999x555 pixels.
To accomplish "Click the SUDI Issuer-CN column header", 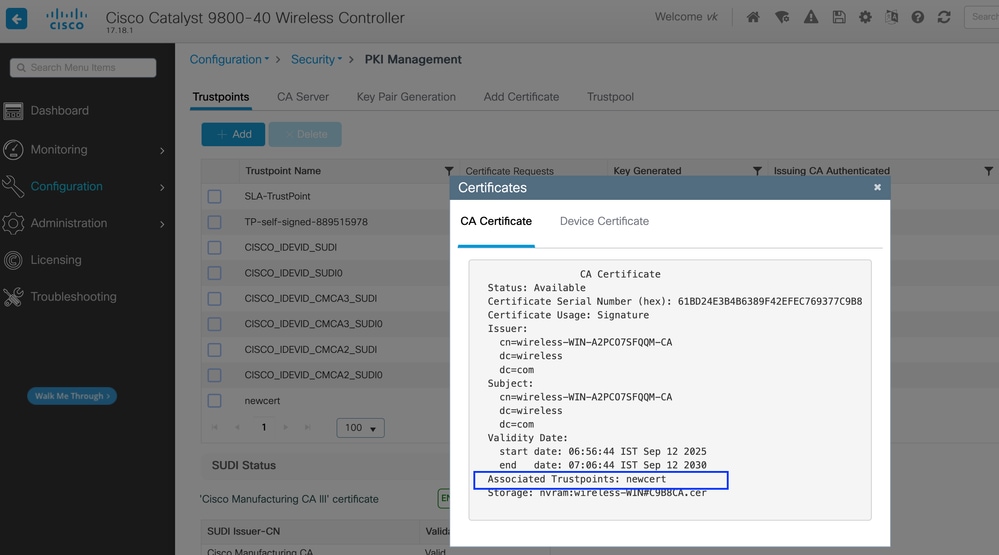I will click(x=243, y=531).
